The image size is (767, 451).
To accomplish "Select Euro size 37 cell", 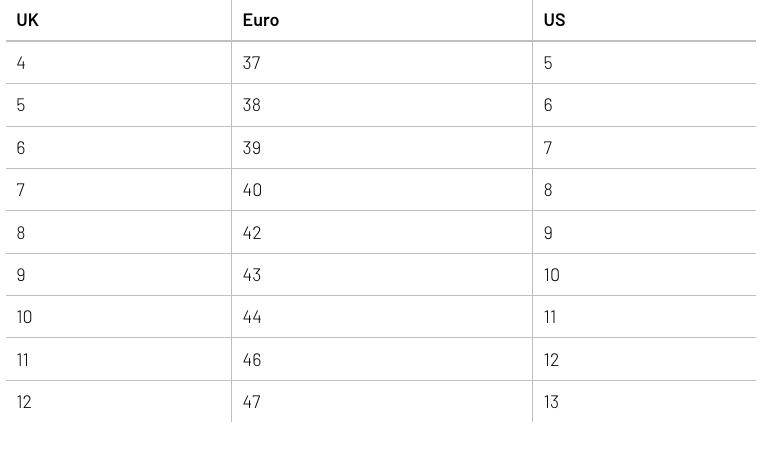I will [x=252, y=63].
